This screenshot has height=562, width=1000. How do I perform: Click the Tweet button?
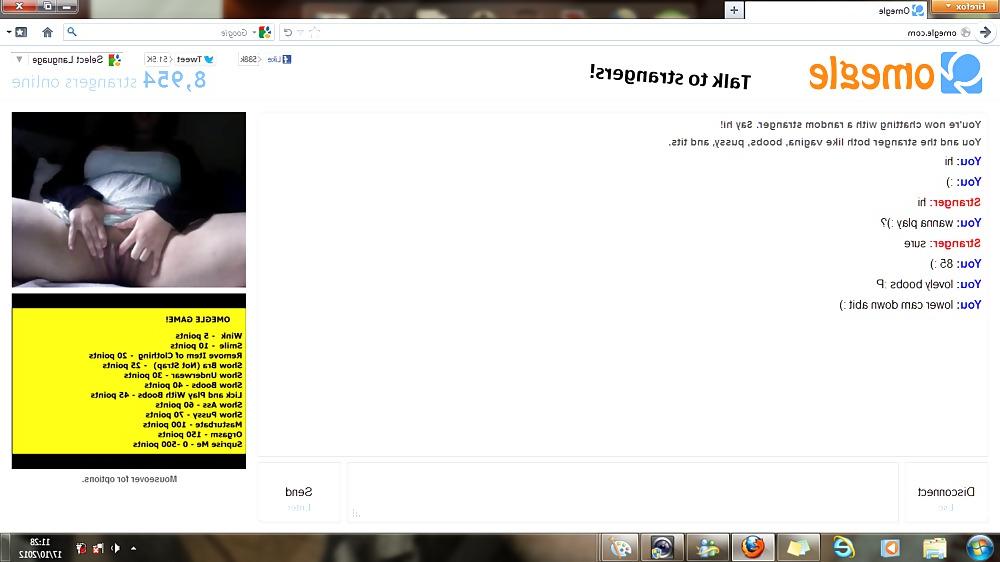pos(195,59)
